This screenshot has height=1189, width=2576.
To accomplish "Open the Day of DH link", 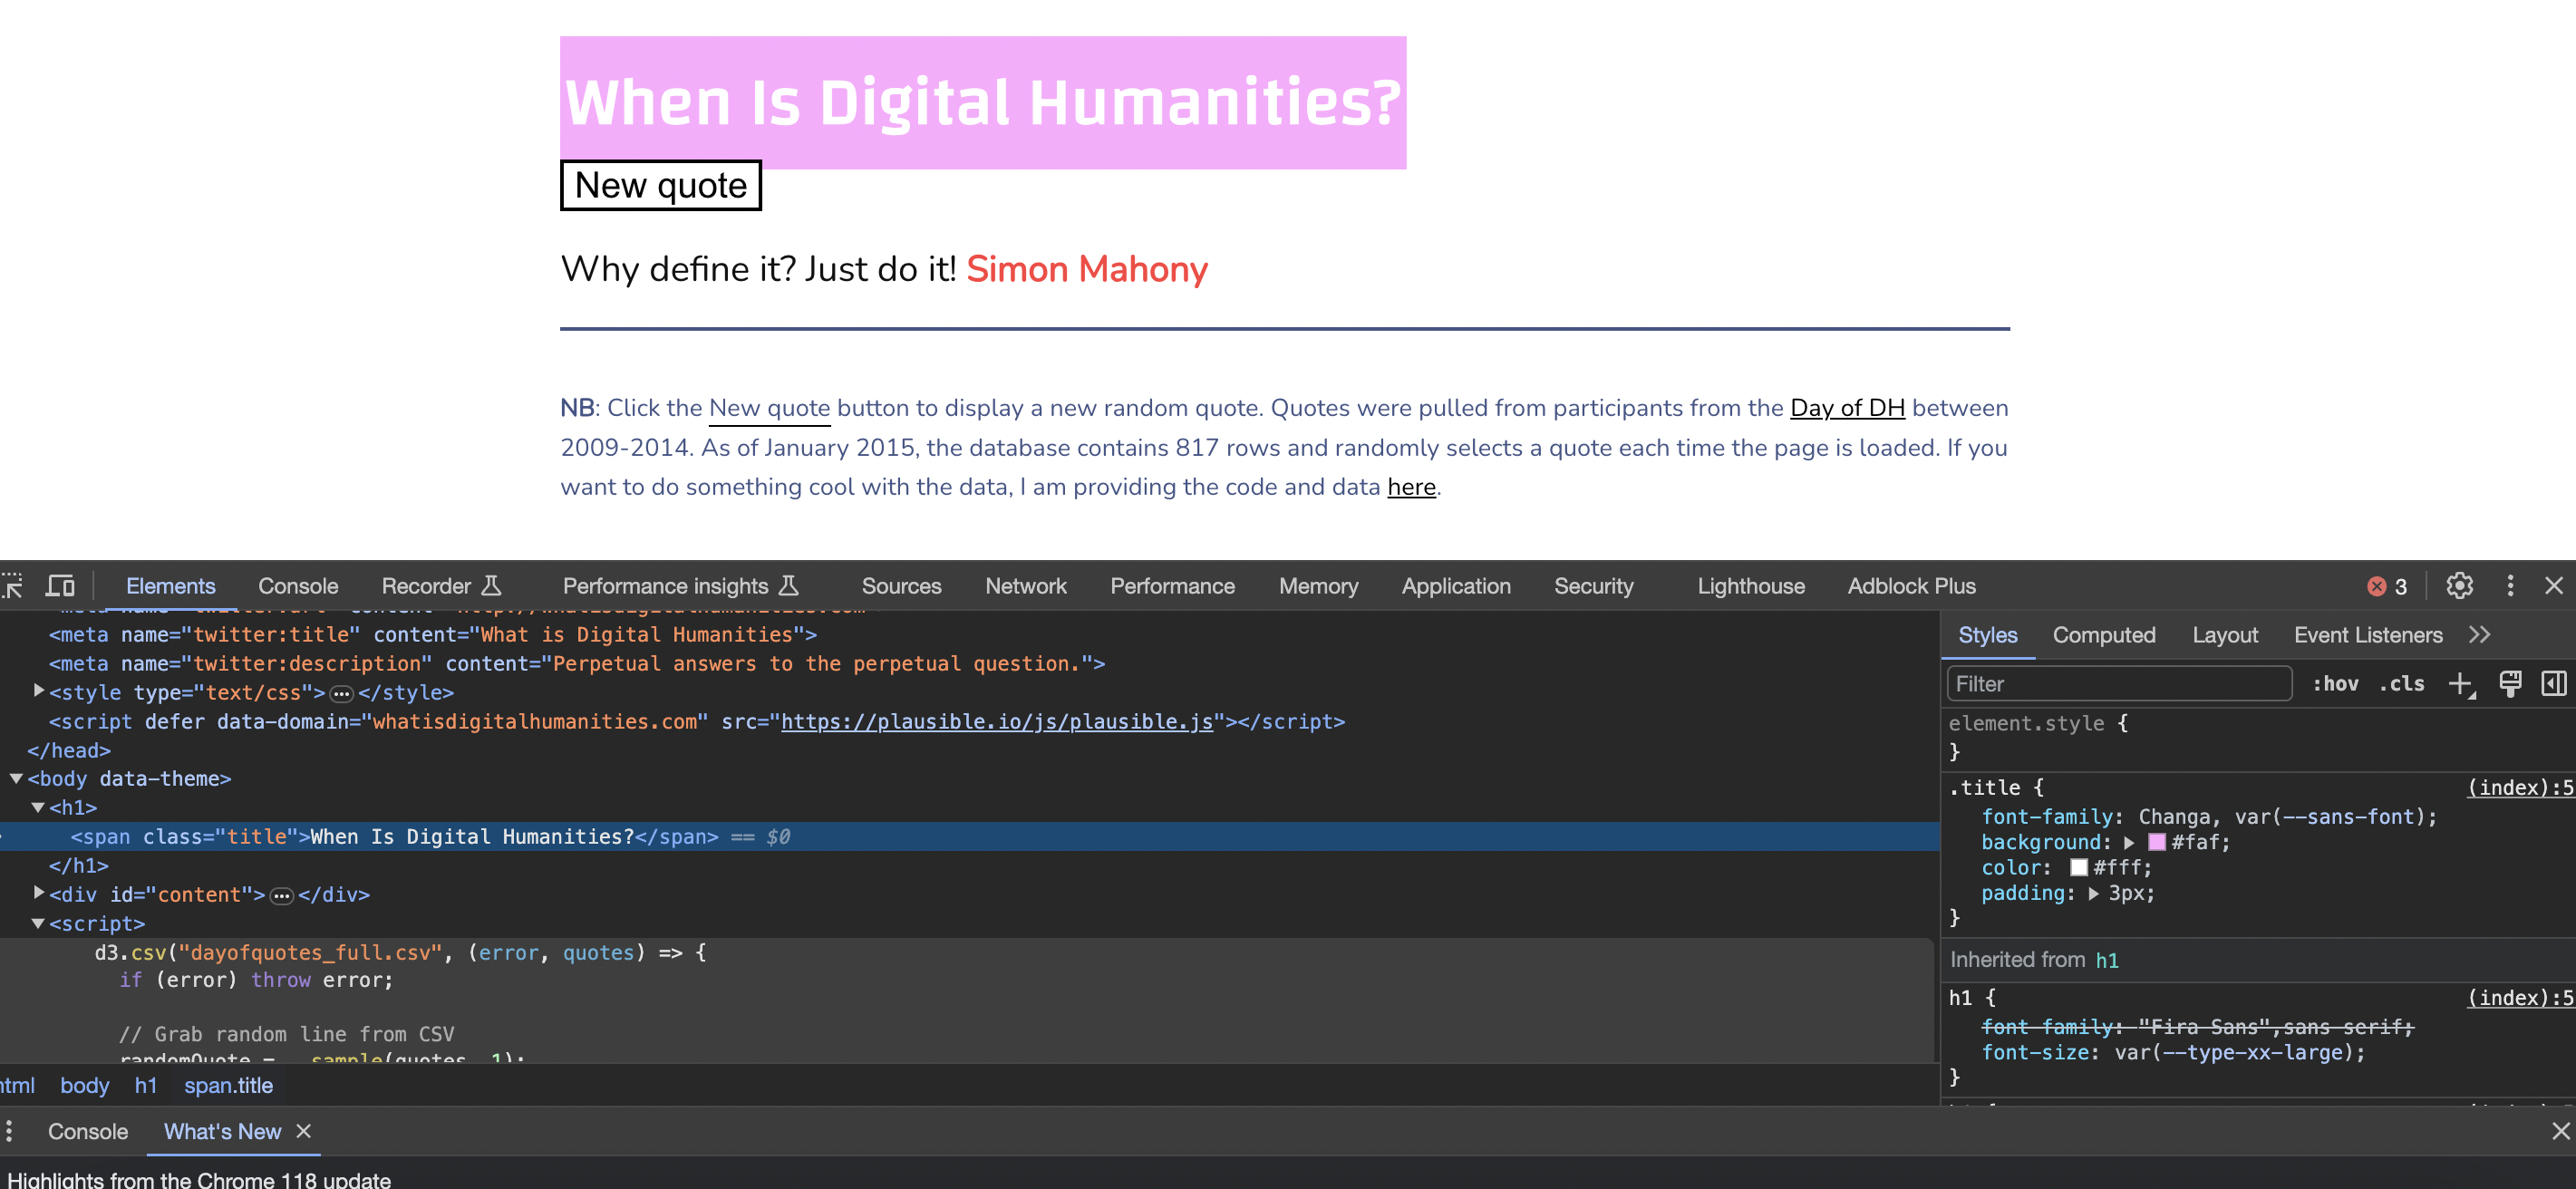I will pyautogui.click(x=1846, y=408).
